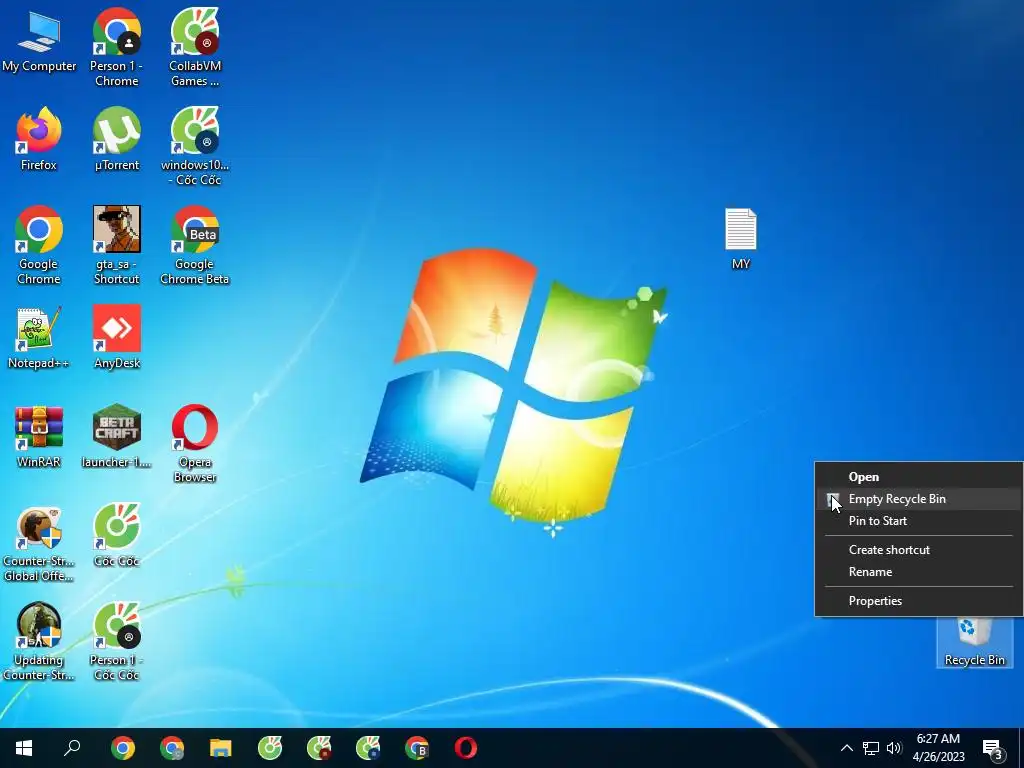Open Opera from the taskbar
This screenshot has width=1024, height=768.
(x=466, y=748)
